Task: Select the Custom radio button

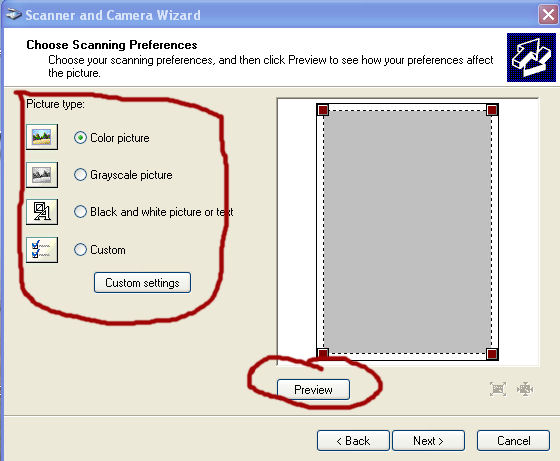Action: point(80,250)
